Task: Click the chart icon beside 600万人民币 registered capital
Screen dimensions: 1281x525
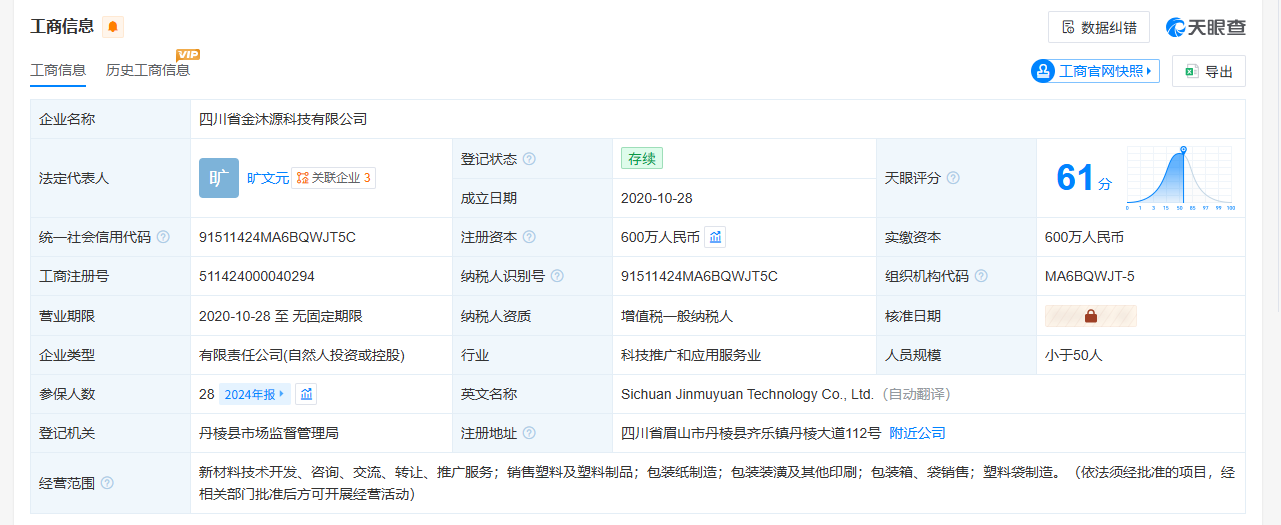Action: point(715,237)
